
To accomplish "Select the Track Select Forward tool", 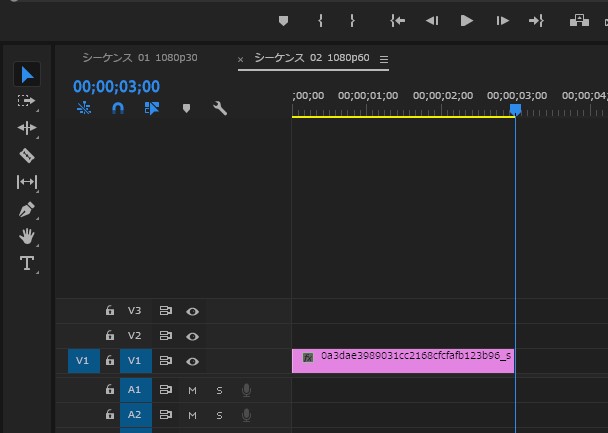I will point(27,101).
